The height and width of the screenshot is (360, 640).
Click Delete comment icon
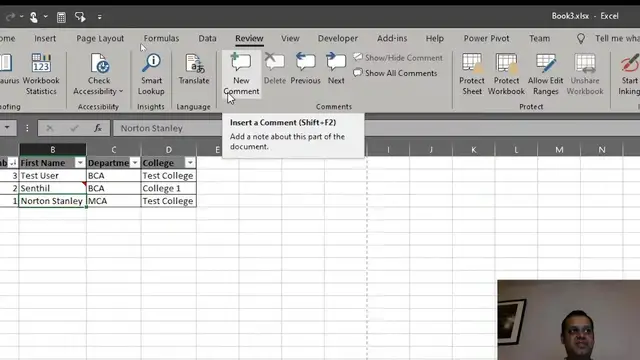pyautogui.click(x=275, y=62)
